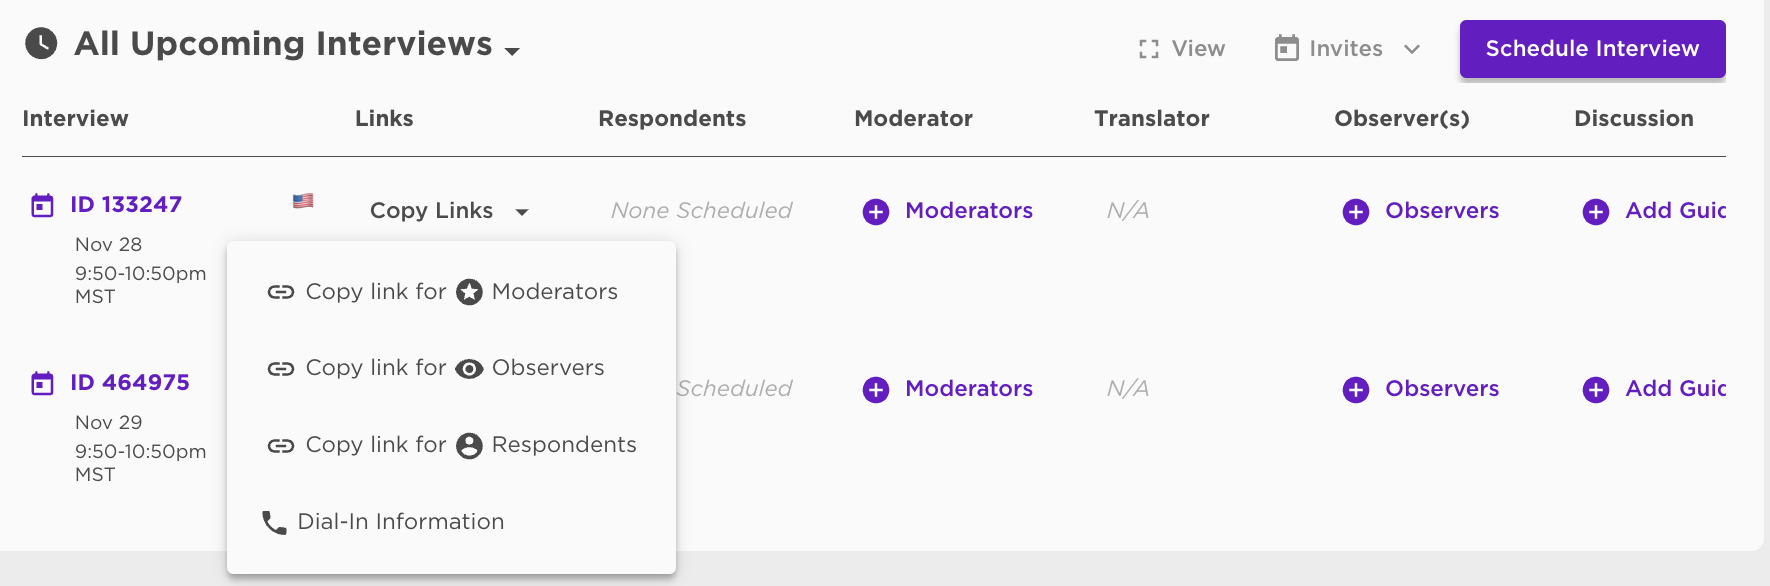Open interview ID 464975 link
Image resolution: width=1770 pixels, height=586 pixels.
[130, 383]
